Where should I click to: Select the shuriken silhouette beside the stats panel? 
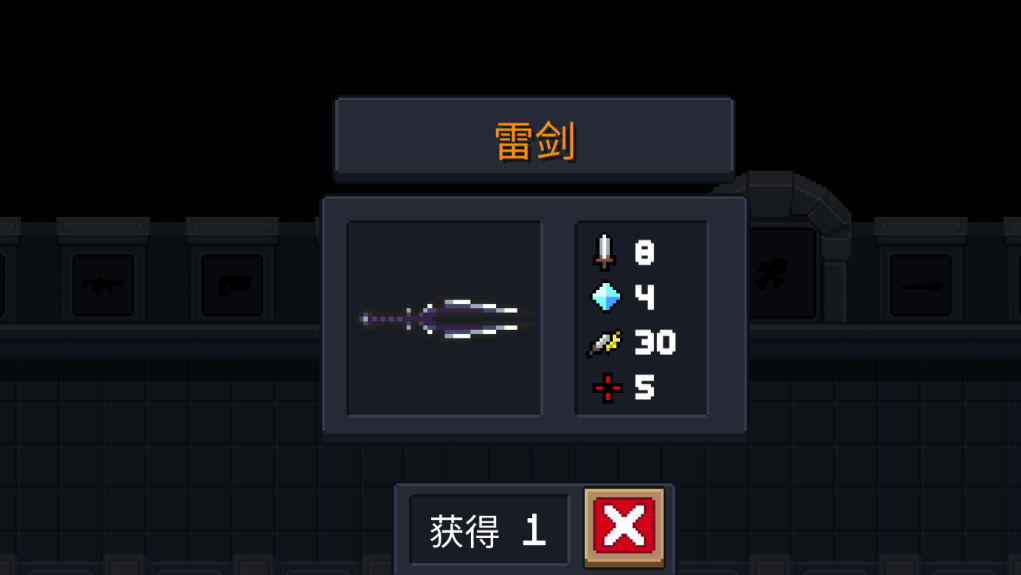[772, 273]
